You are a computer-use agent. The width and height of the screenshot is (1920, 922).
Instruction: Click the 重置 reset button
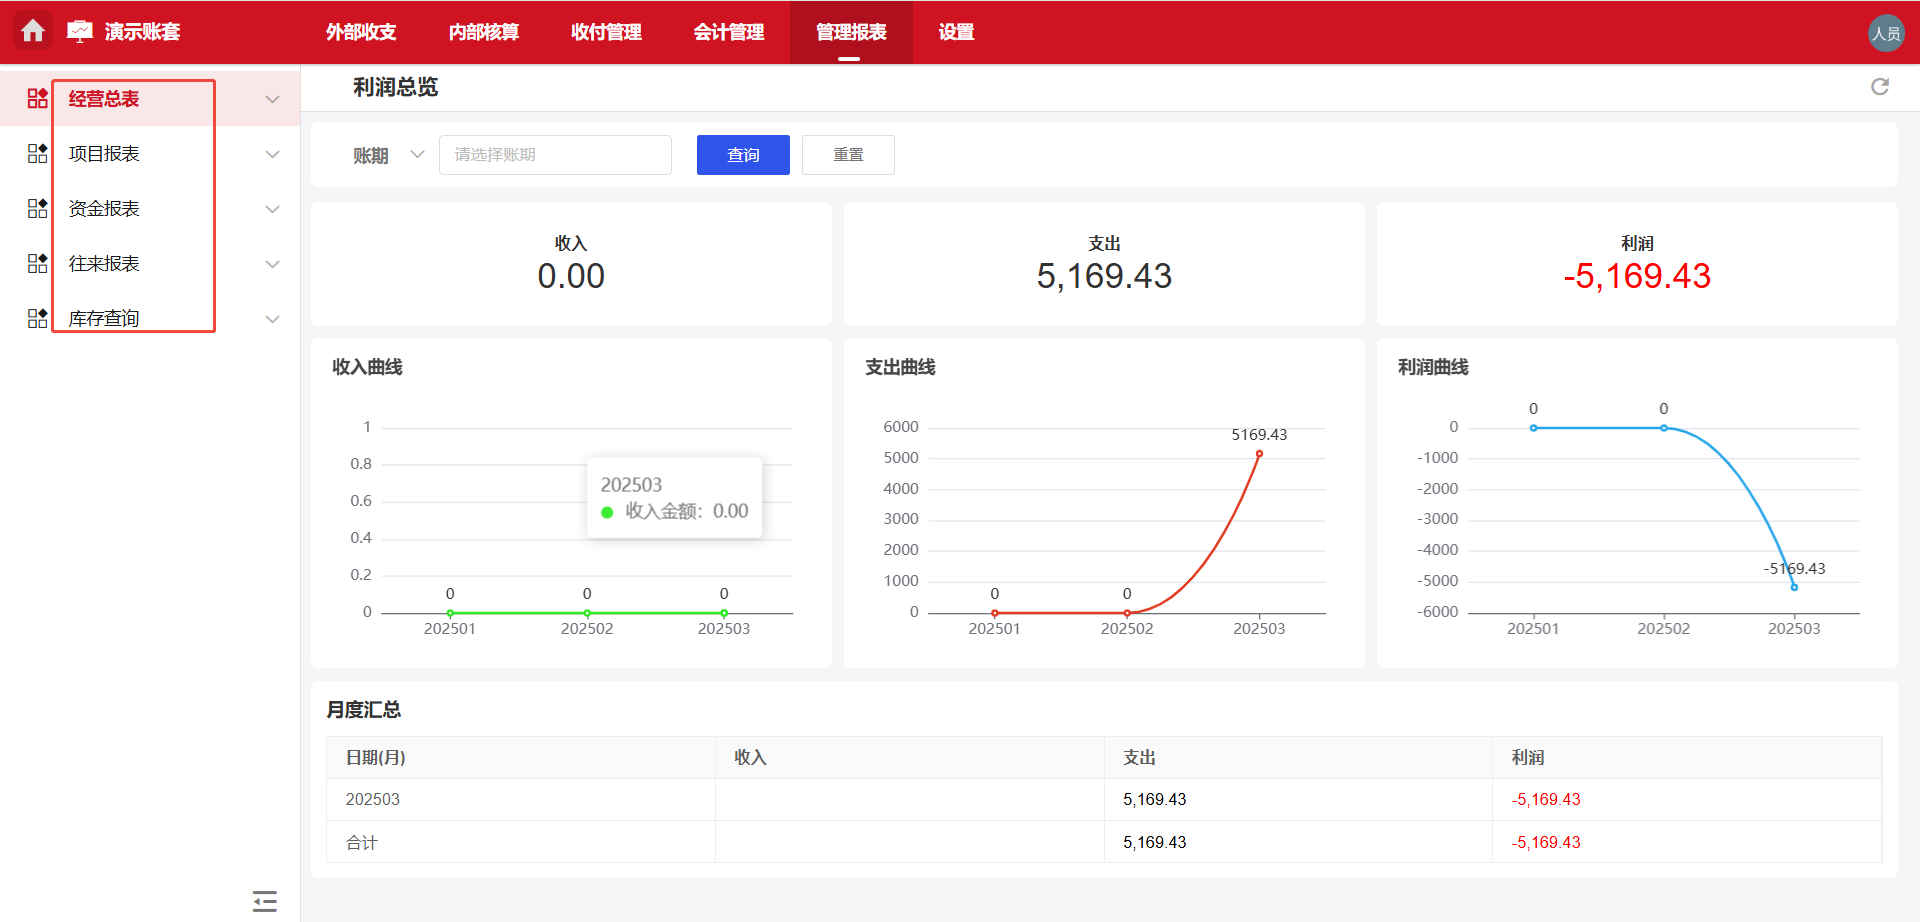[x=847, y=155]
